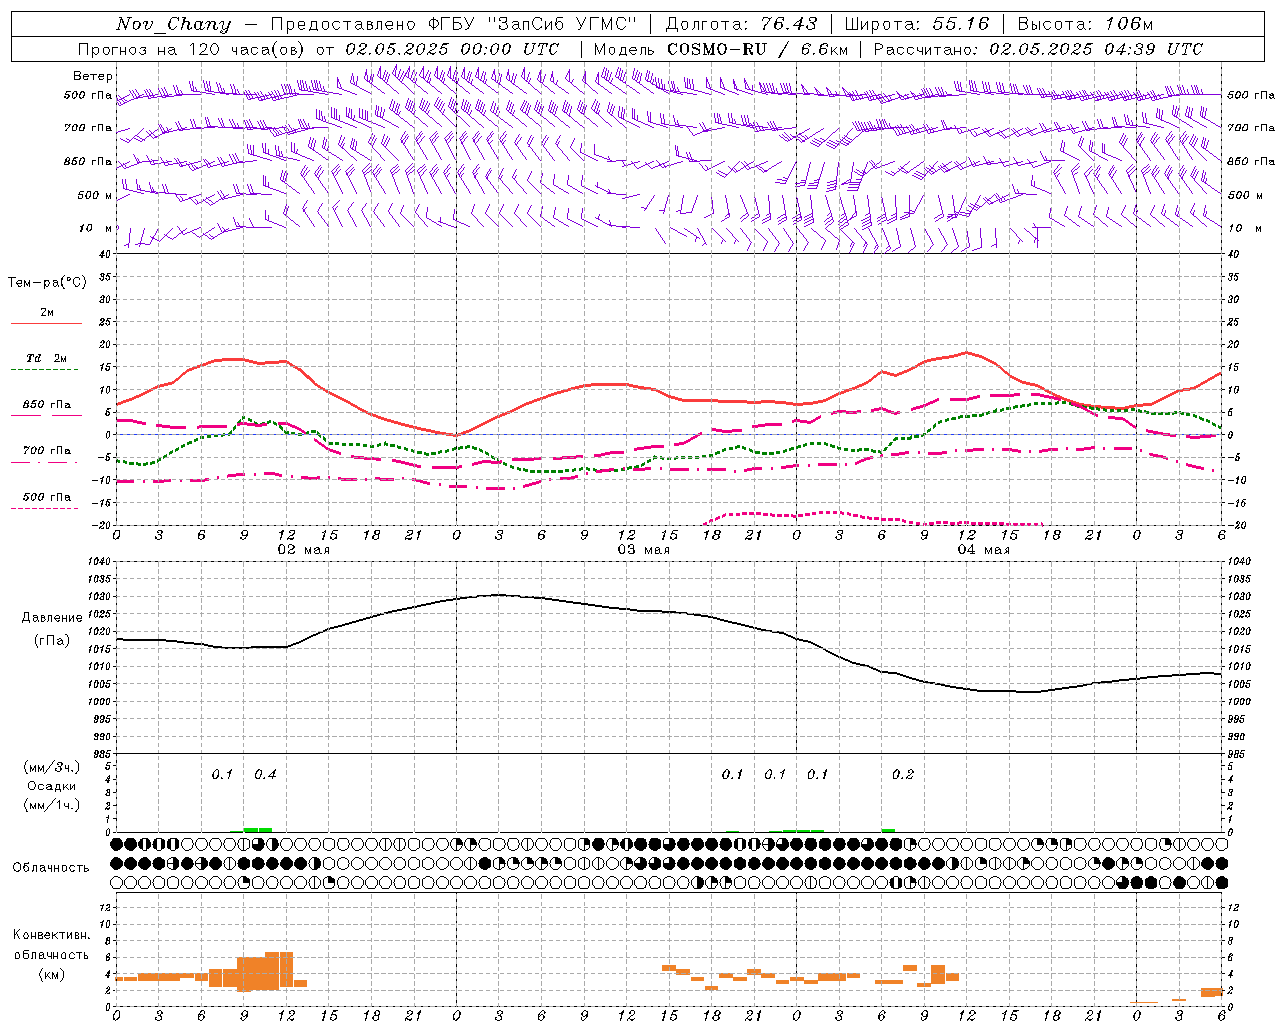Click the green dashed Td 2м legend line
The image size is (1280, 1024).
pyautogui.click(x=46, y=370)
